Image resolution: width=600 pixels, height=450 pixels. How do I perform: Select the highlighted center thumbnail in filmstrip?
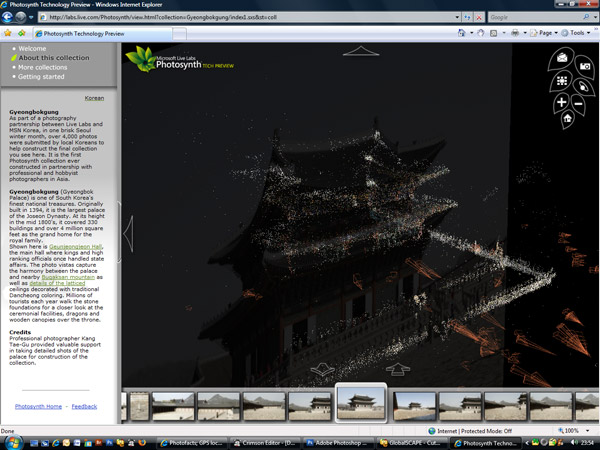pos(361,403)
